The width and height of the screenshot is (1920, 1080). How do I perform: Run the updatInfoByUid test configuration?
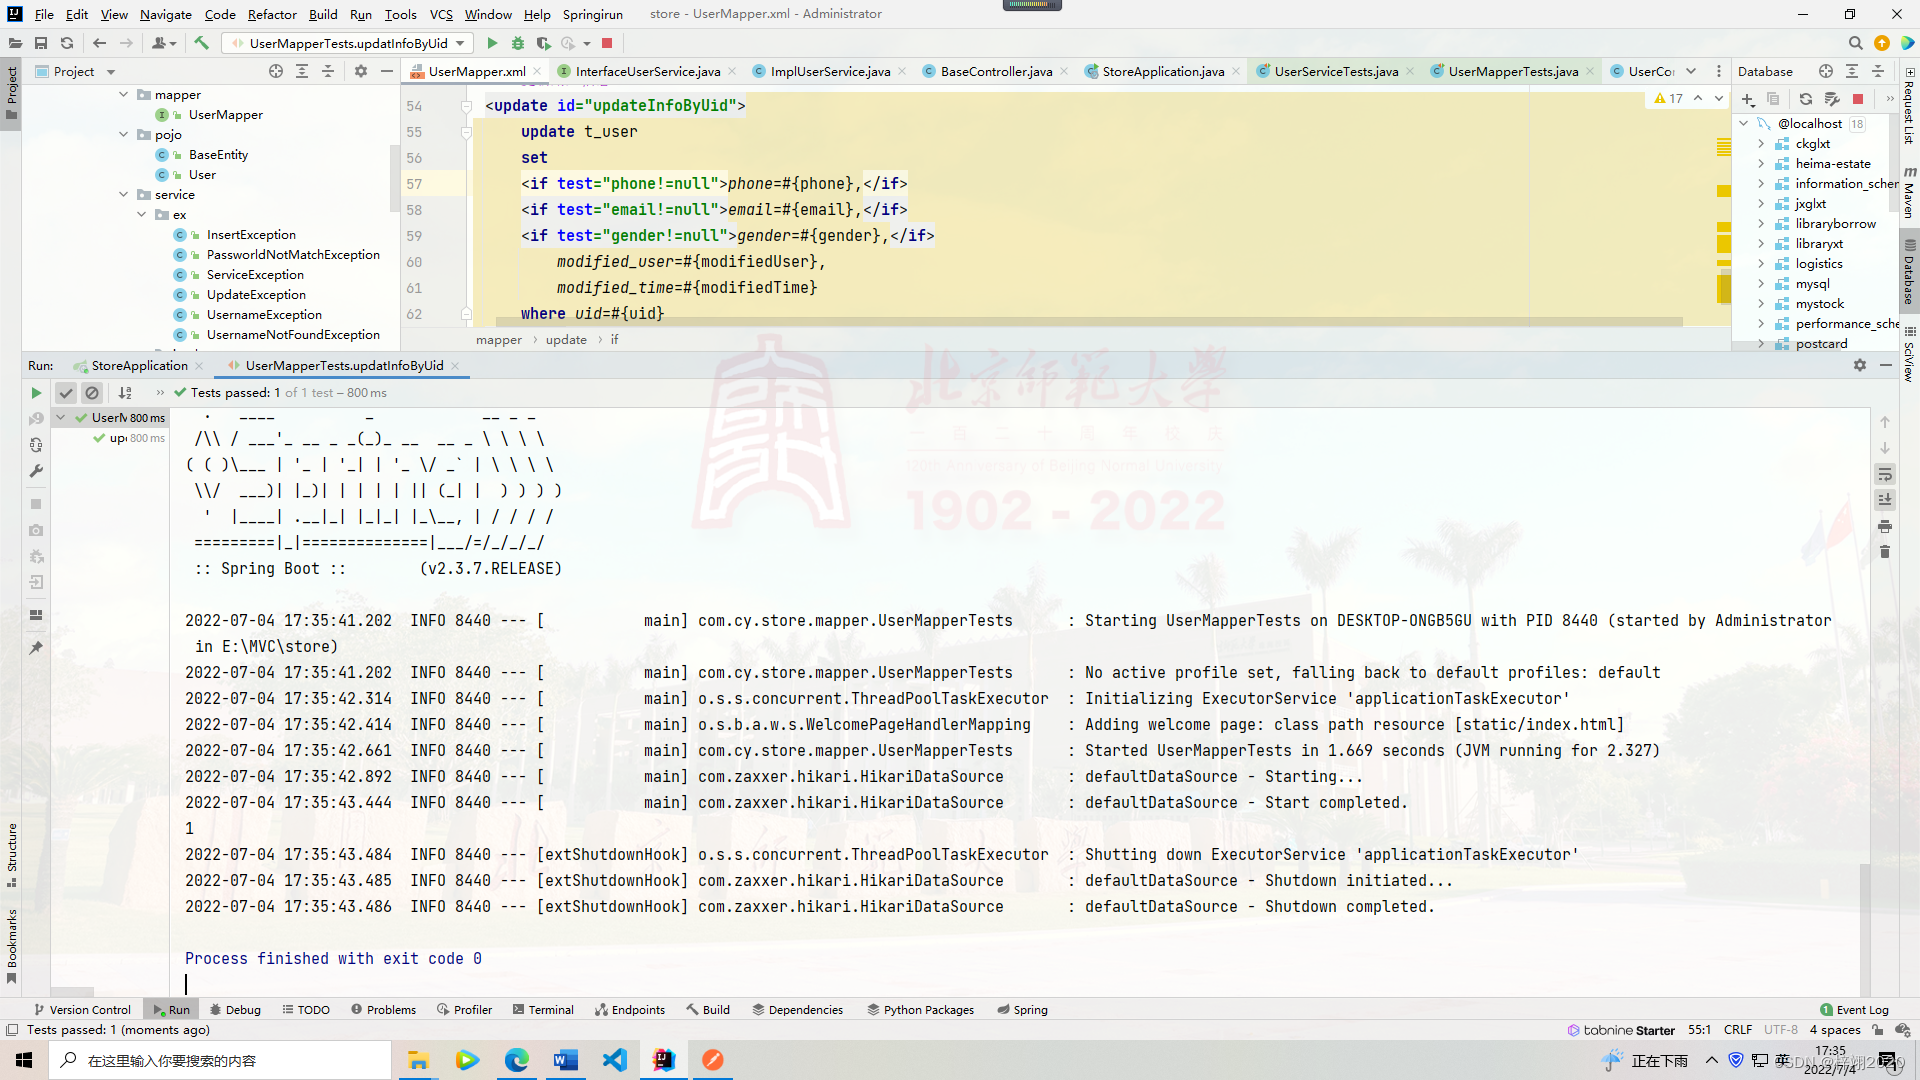point(491,43)
